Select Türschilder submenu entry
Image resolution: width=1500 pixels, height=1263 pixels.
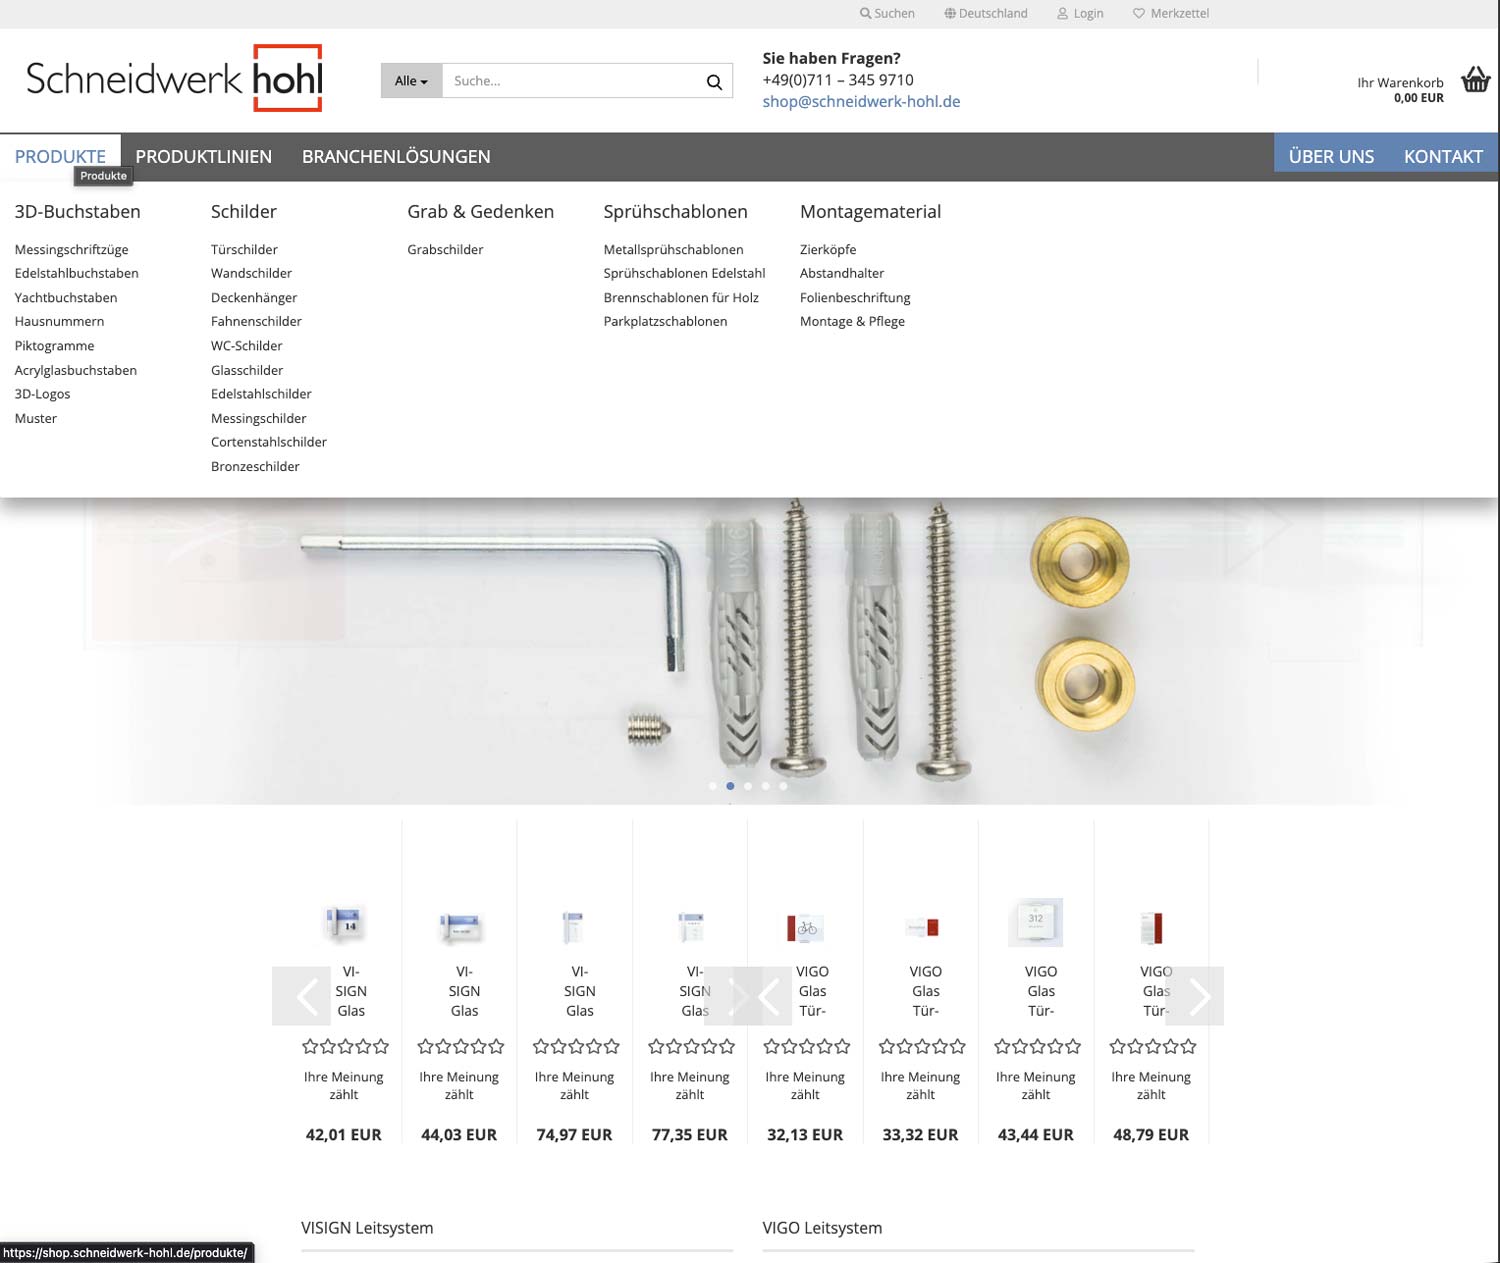pos(244,249)
